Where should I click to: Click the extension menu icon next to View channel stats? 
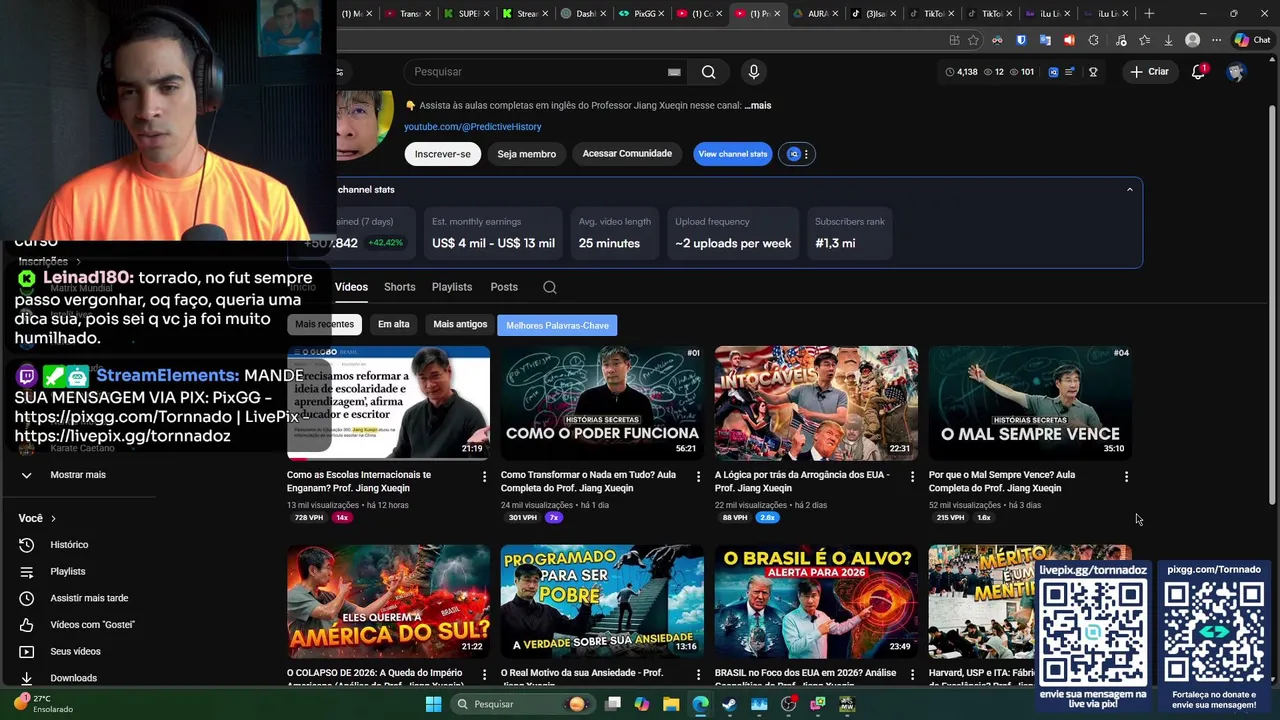(x=798, y=154)
